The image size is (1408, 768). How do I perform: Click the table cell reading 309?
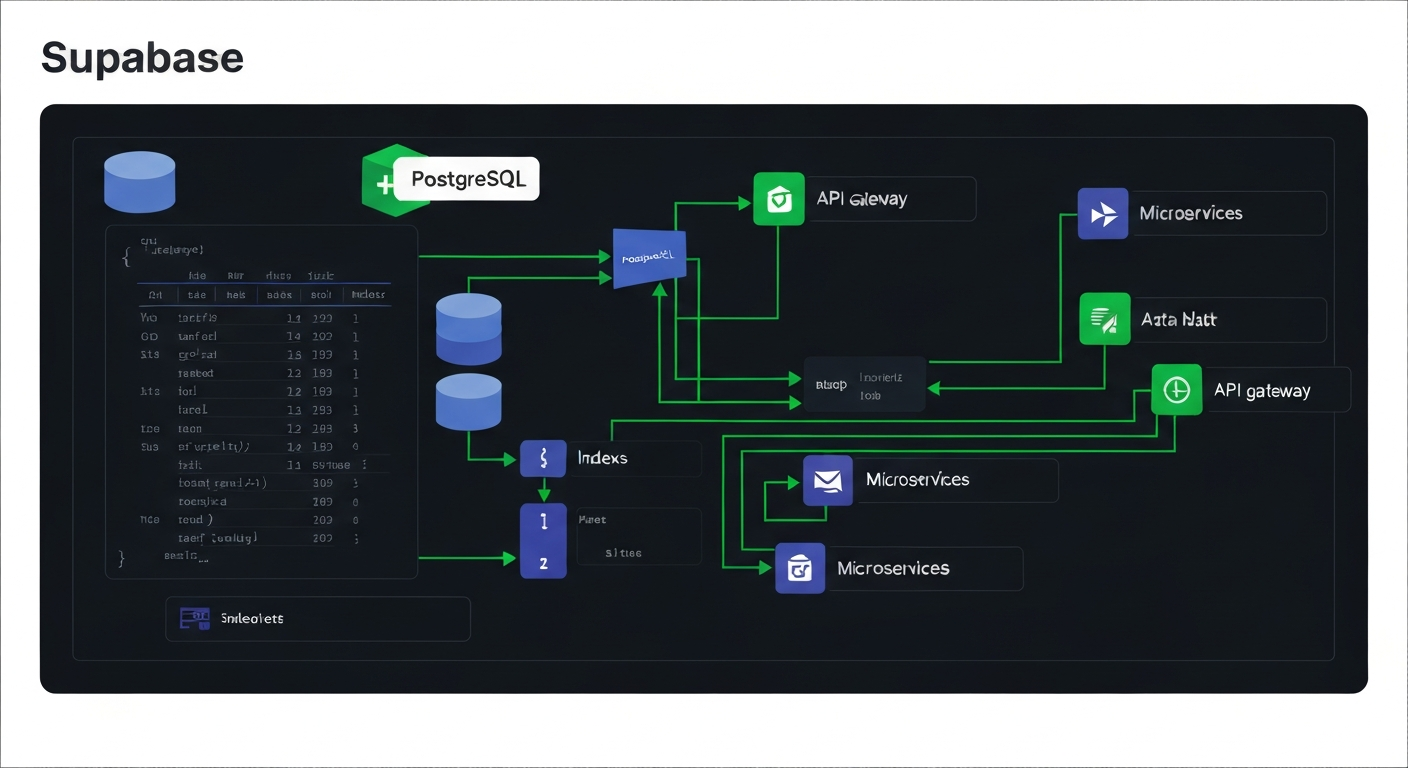pyautogui.click(x=322, y=483)
